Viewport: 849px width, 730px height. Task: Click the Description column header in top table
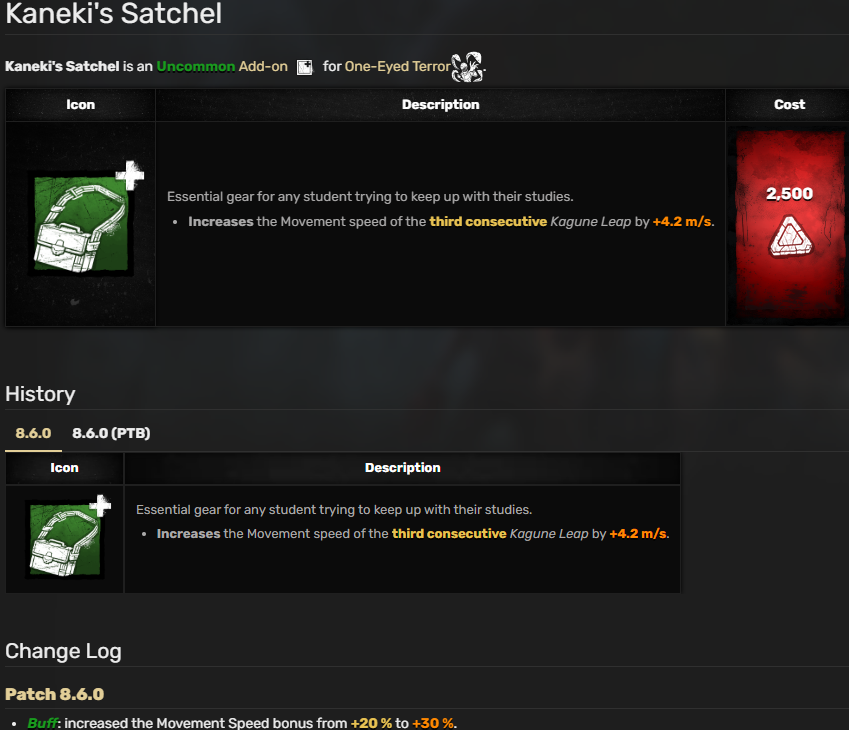click(x=440, y=105)
